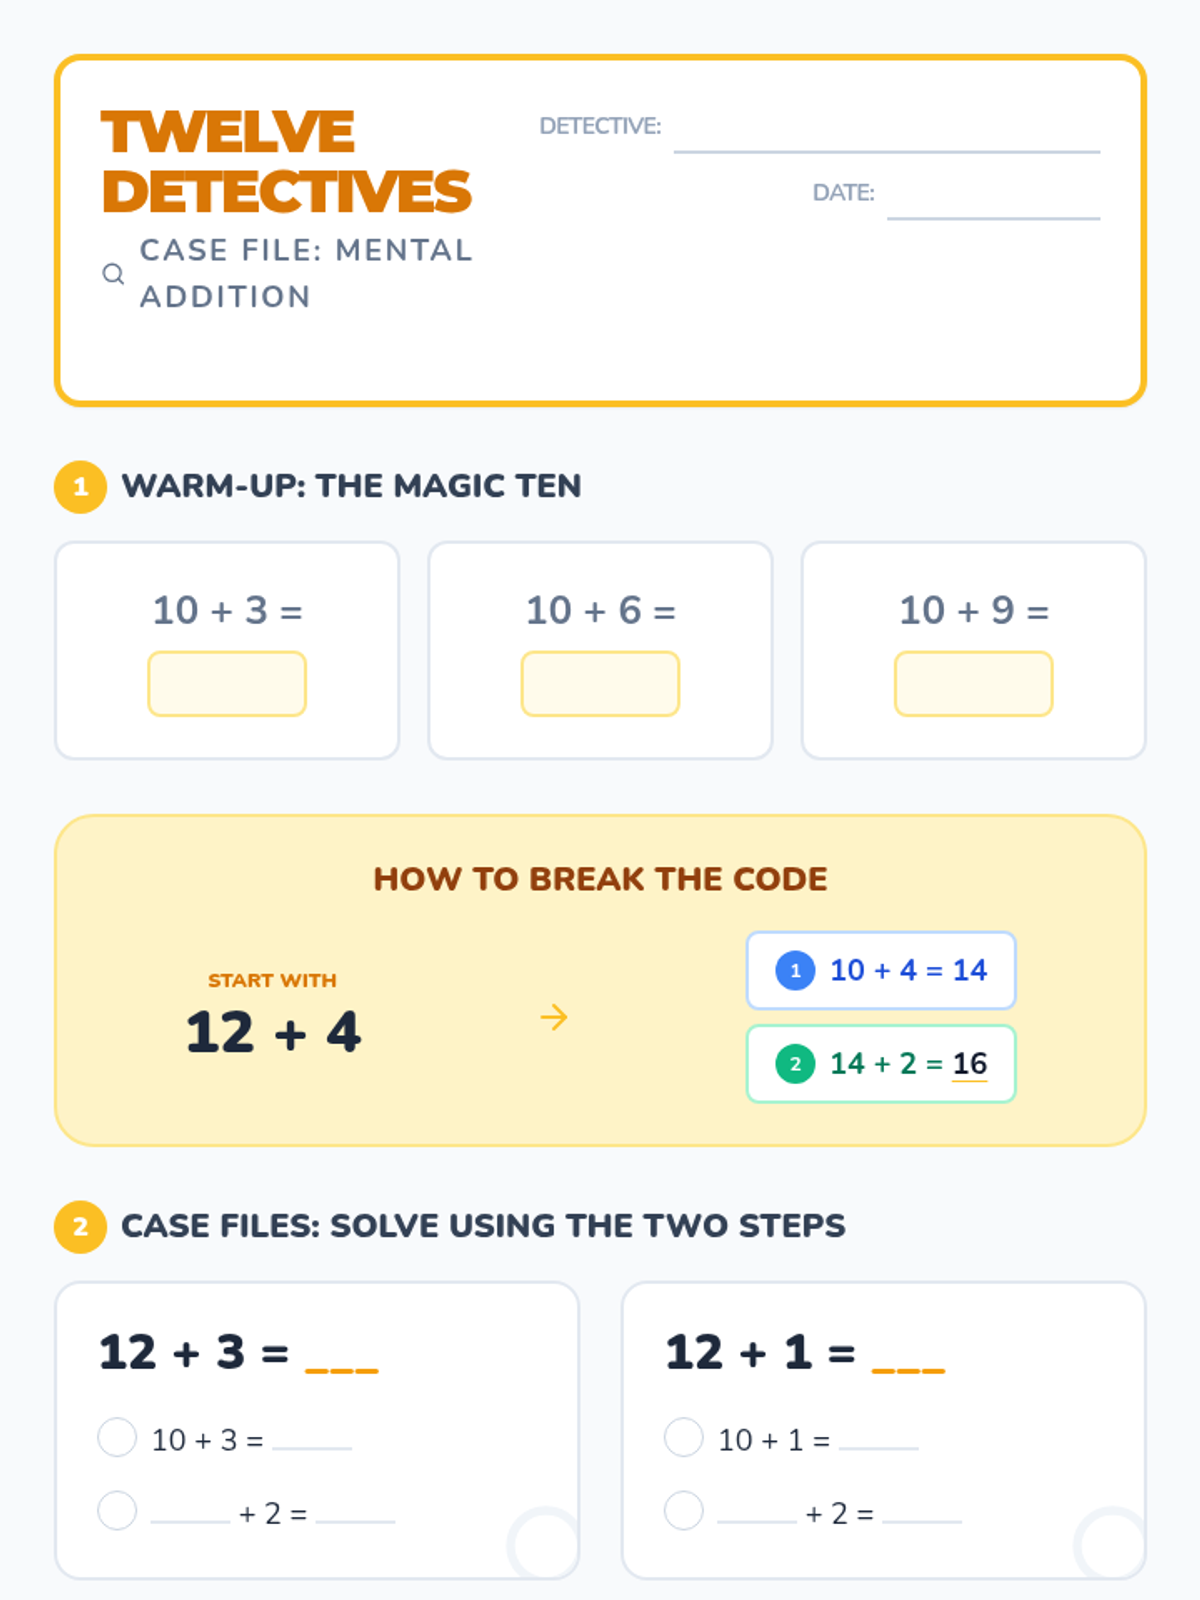Check the circle beside 10 + 1 step

684,1437
